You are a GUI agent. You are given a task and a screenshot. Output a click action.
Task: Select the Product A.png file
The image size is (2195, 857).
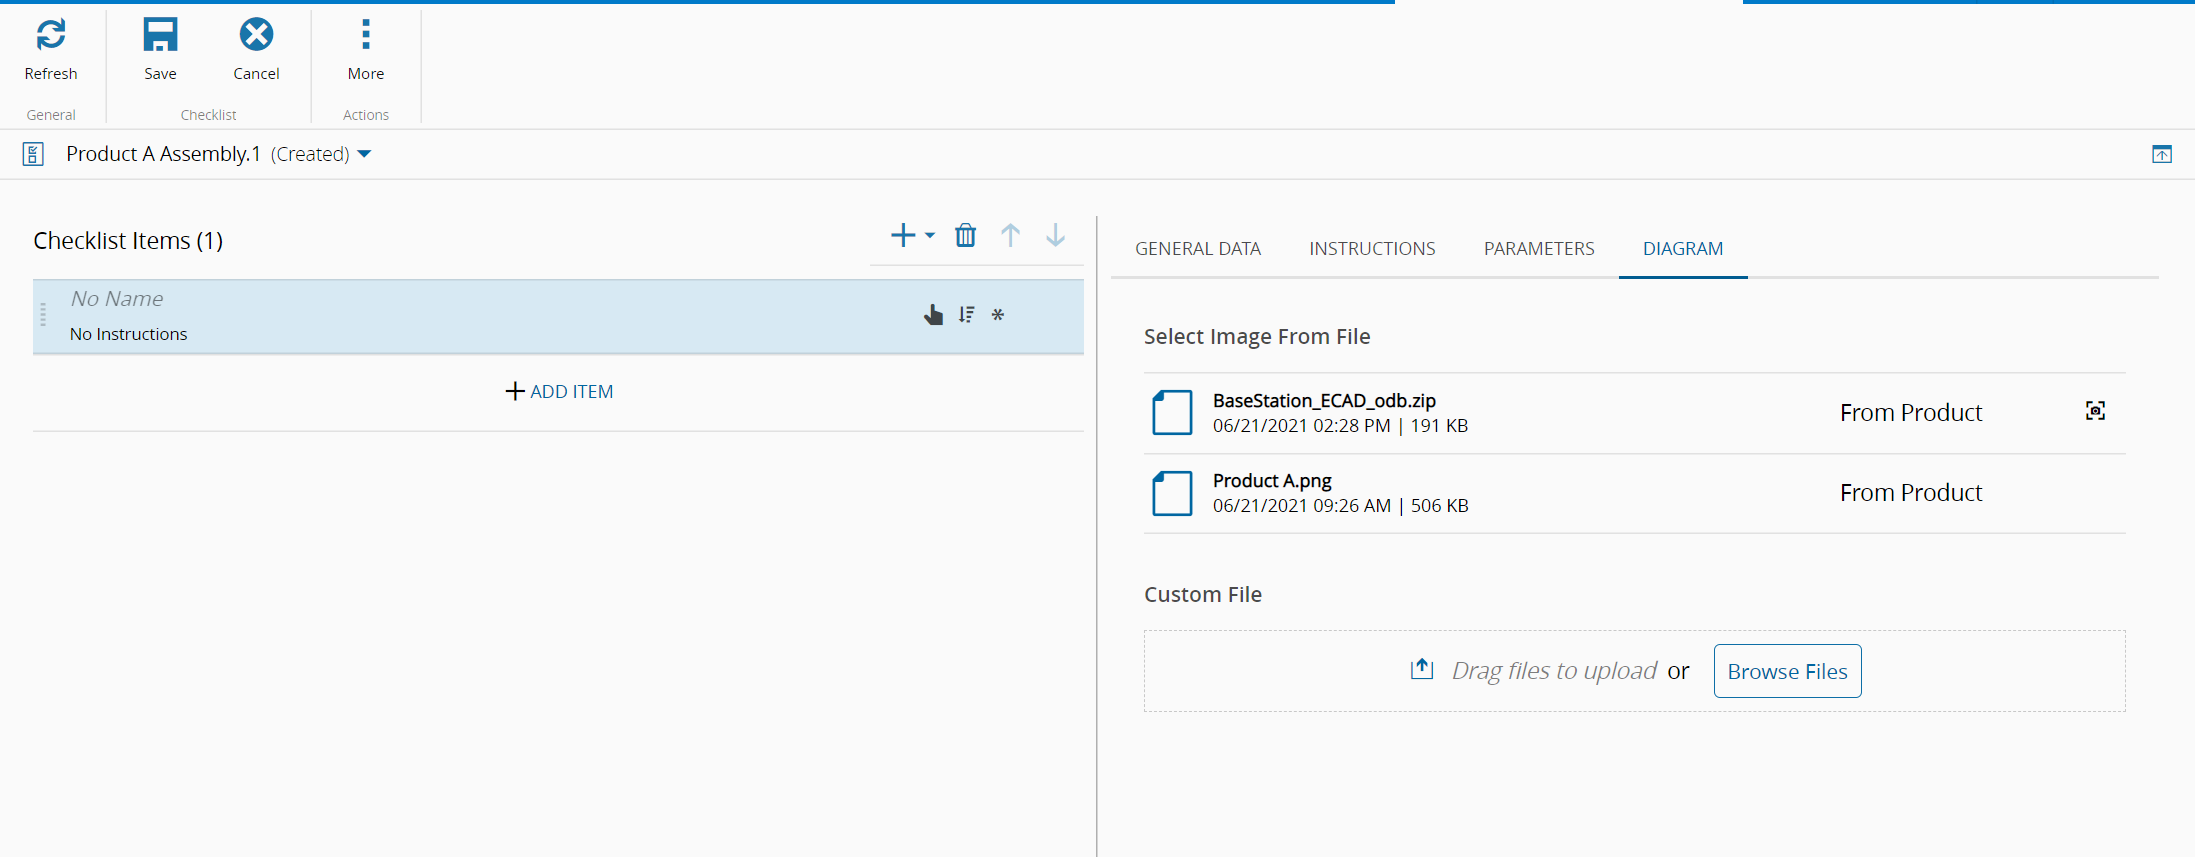1271,482
